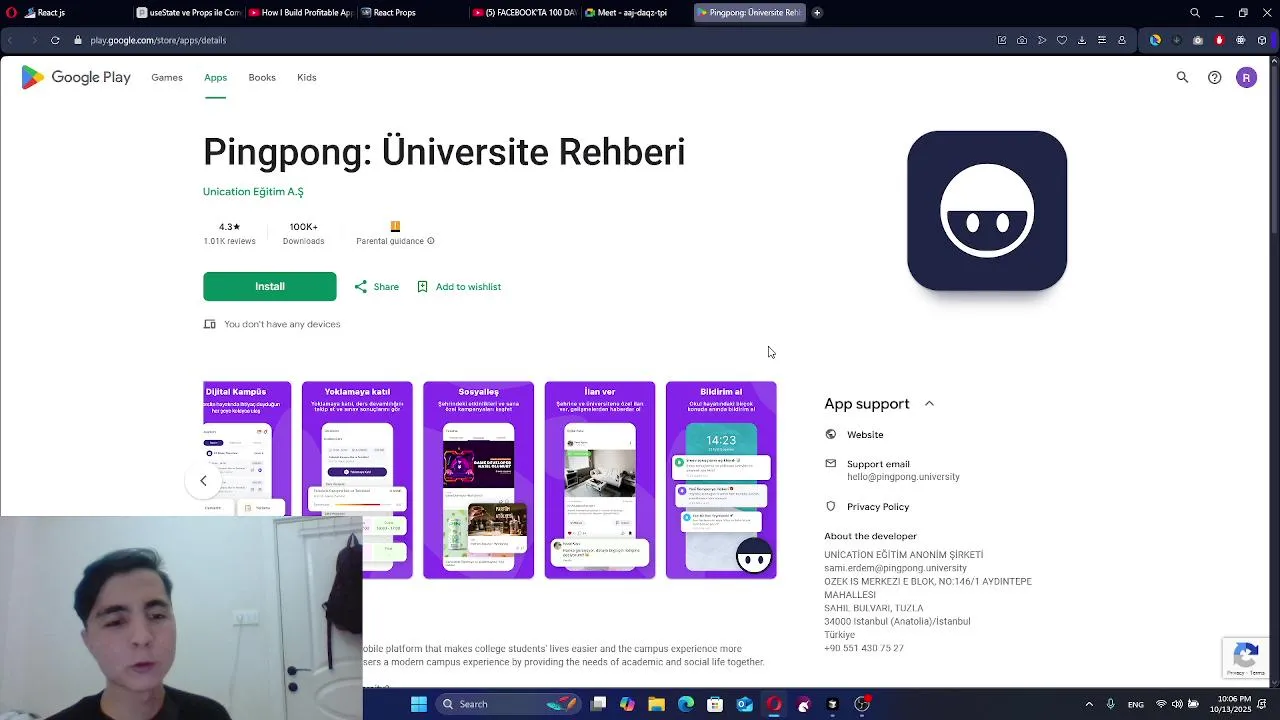Viewport: 1280px width, 720px height.
Task: Click the Google Play logo
Action: [x=76, y=77]
